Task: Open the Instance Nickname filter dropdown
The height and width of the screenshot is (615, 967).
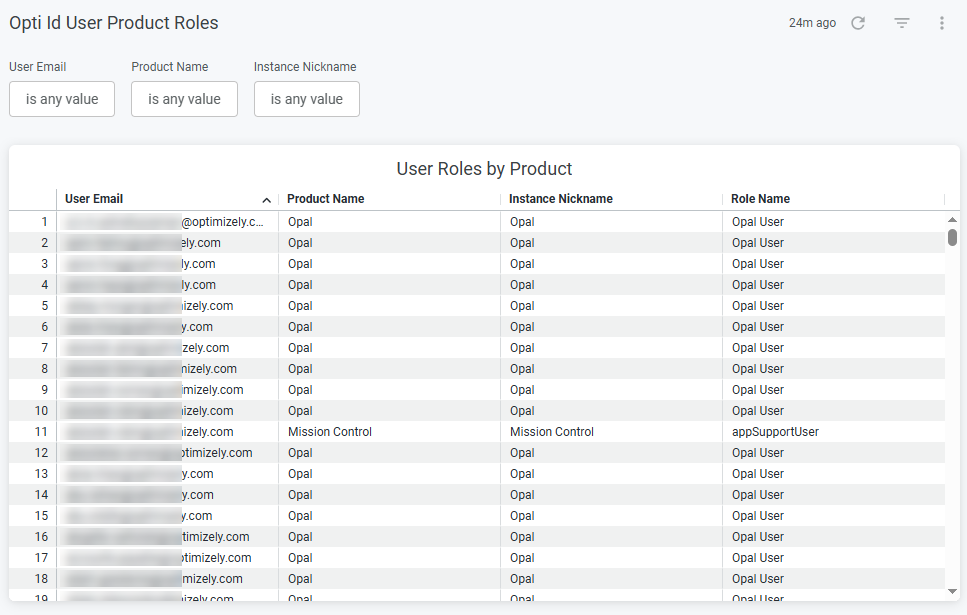Action: [x=307, y=99]
